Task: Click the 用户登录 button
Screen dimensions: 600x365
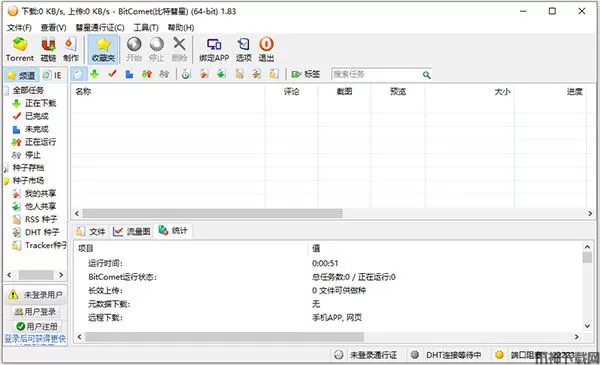Action: click(x=35, y=312)
